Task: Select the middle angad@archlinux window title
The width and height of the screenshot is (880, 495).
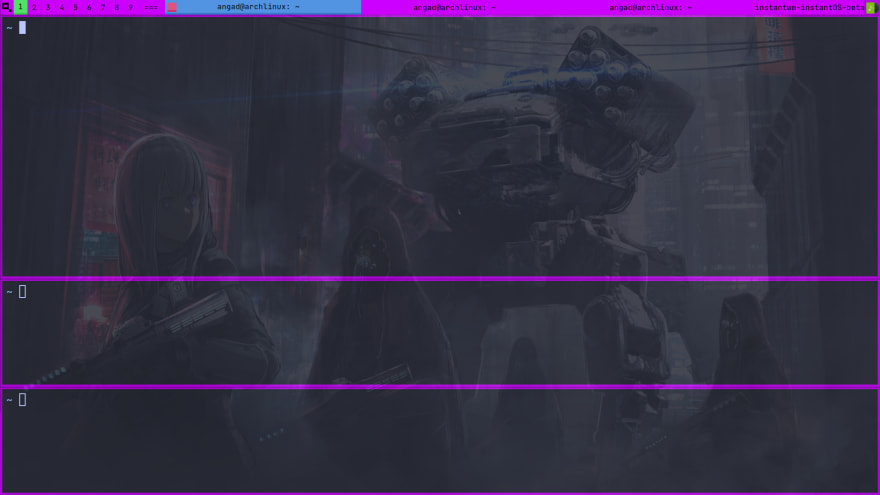Action: coord(455,7)
